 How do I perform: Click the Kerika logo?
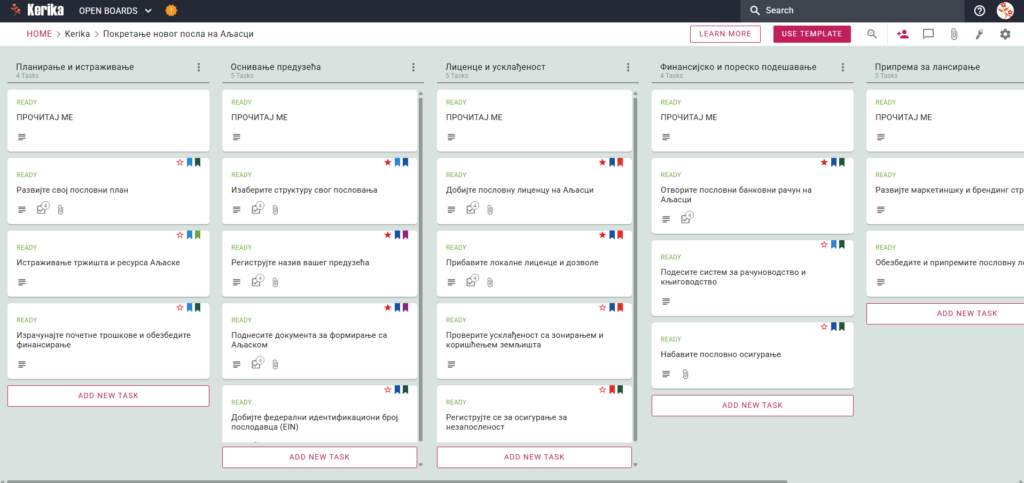tap(37, 10)
